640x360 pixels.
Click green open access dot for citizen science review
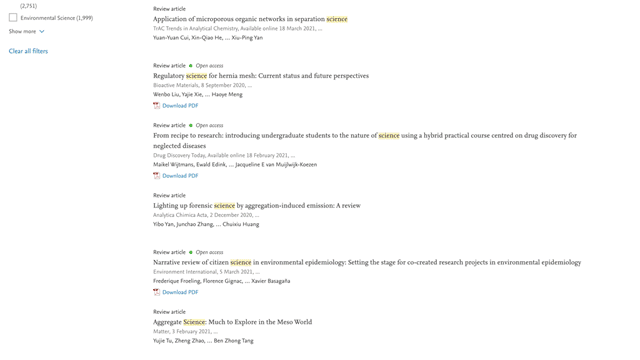click(191, 252)
